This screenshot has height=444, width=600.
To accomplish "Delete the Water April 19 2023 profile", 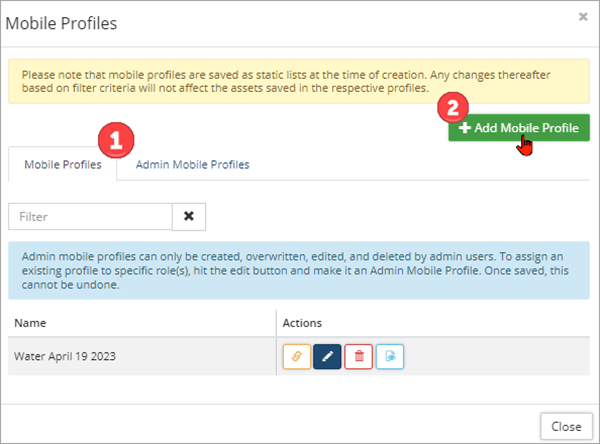I will tap(358, 356).
